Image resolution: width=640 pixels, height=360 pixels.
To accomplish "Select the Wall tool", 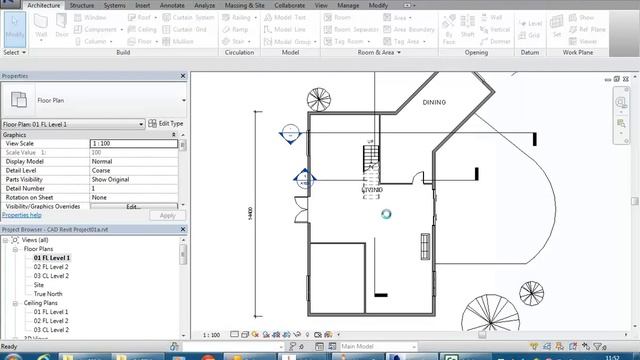I will 41,27.
